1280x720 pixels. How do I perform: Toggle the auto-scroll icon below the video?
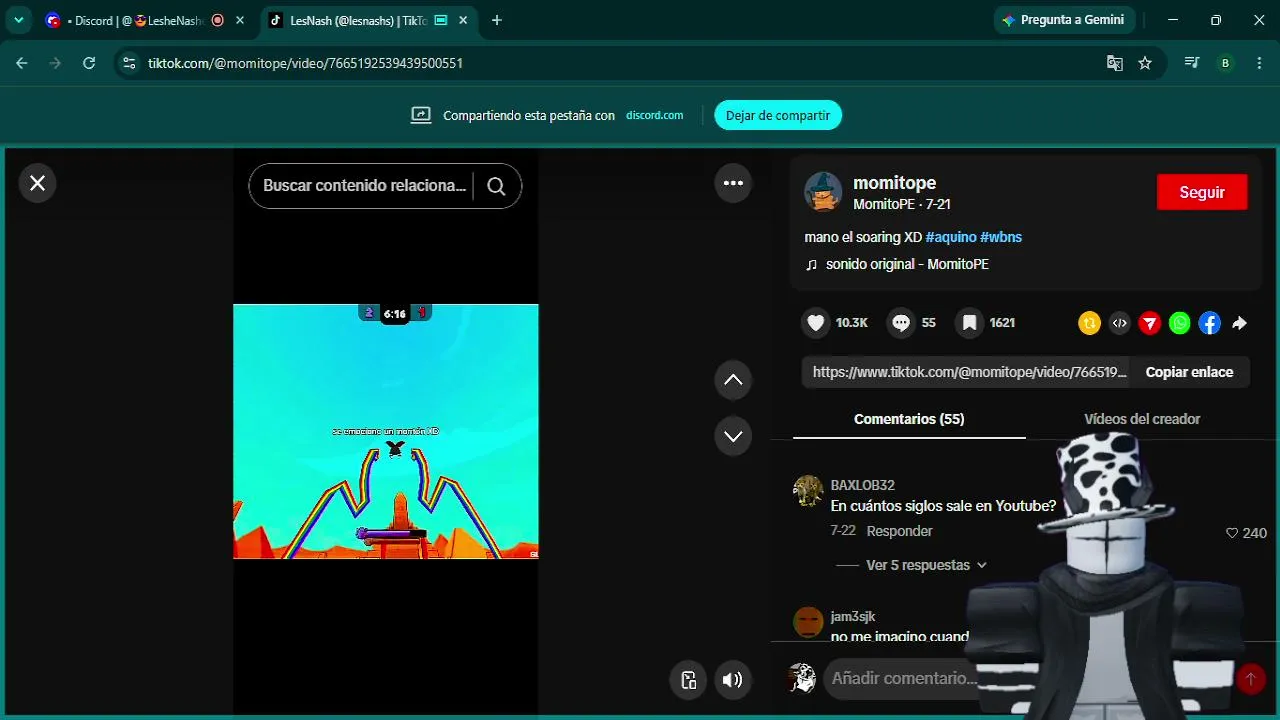point(688,680)
